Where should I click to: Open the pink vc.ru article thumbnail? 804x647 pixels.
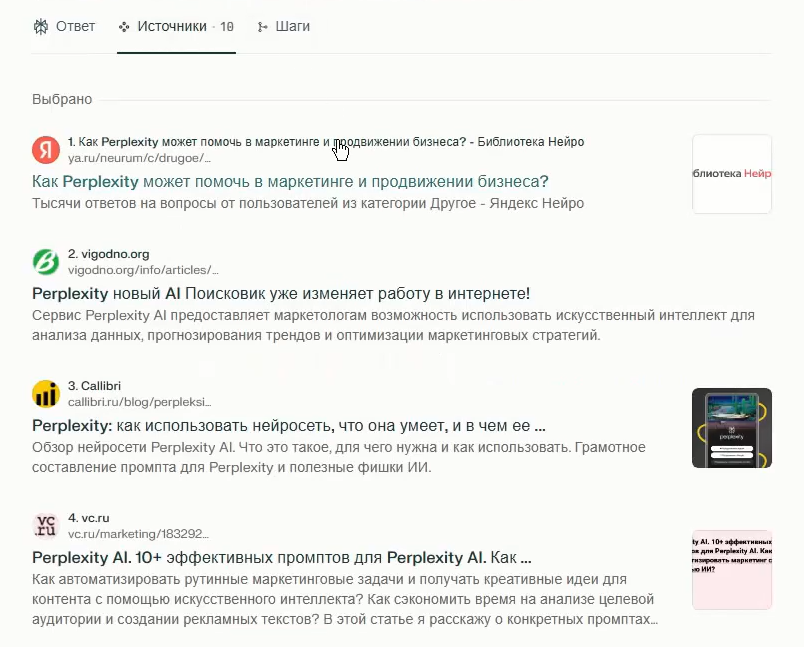point(732,570)
